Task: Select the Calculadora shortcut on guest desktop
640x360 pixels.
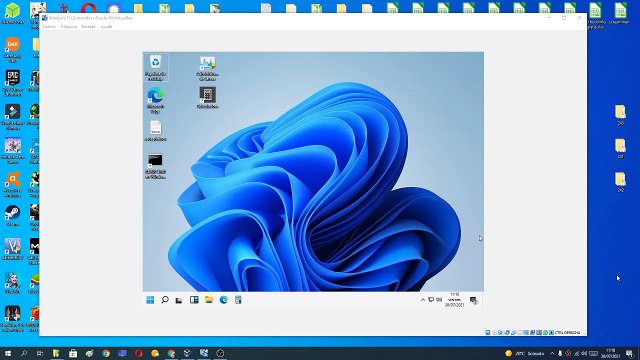Action: [207, 98]
